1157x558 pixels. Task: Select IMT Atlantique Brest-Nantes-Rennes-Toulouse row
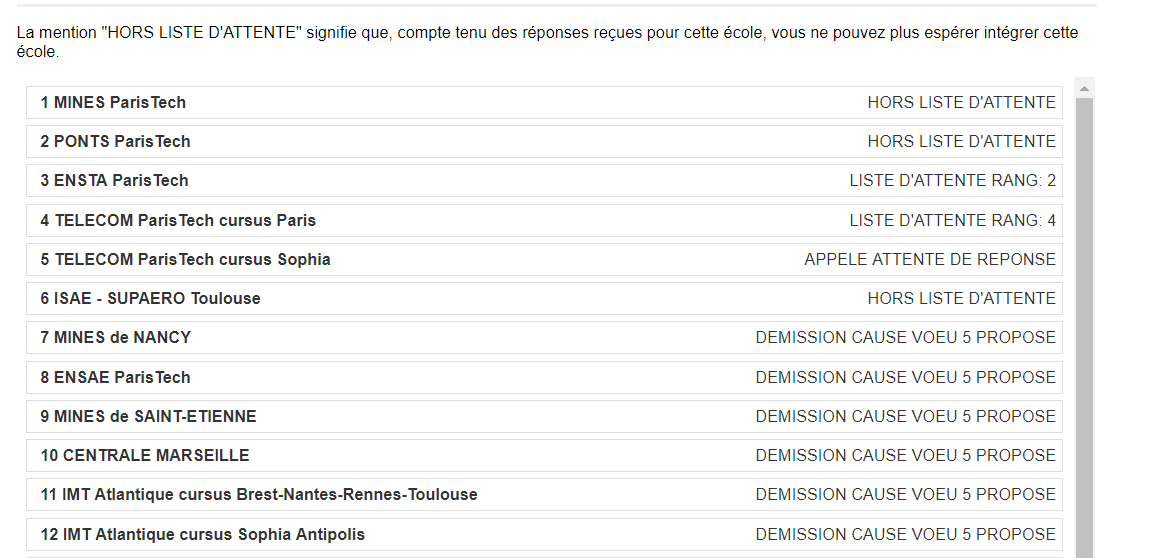(x=545, y=495)
